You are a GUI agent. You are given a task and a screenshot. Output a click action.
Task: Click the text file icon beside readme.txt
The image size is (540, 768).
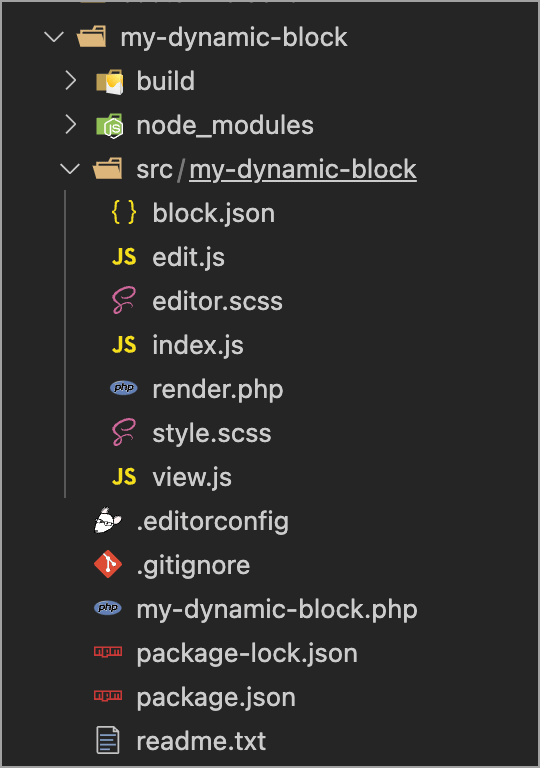coord(108,740)
